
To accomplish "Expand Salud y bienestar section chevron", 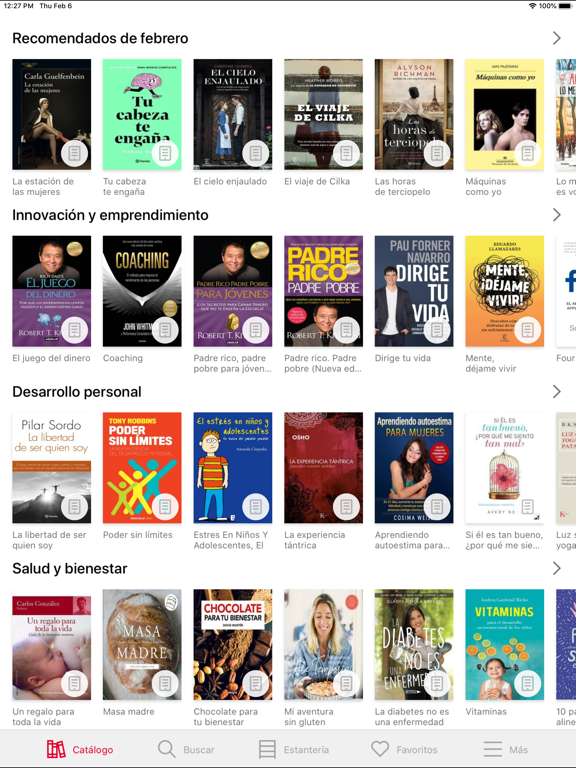I will [556, 569].
